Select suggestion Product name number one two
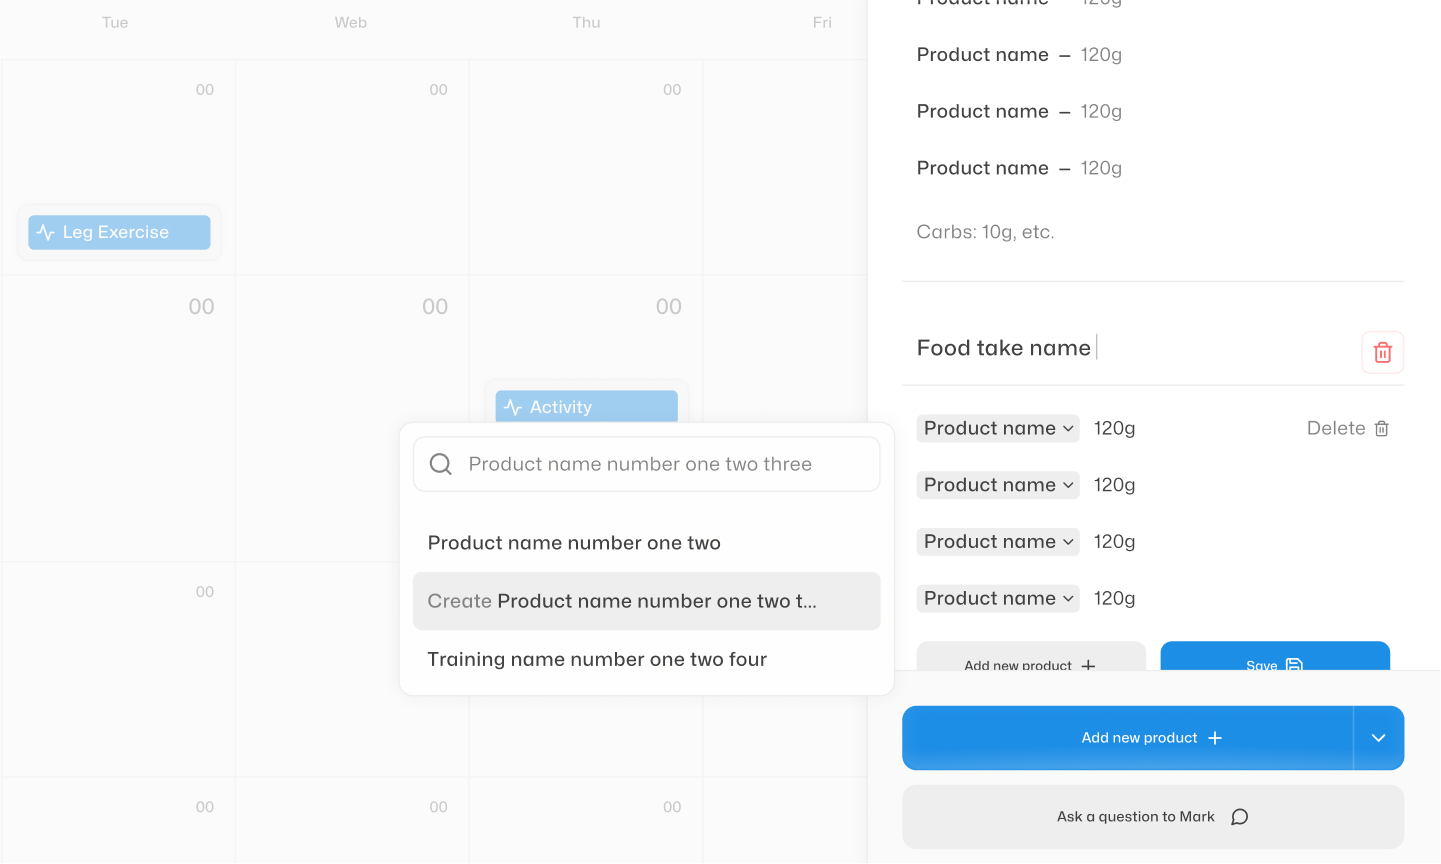The width and height of the screenshot is (1441, 864). [x=646, y=543]
